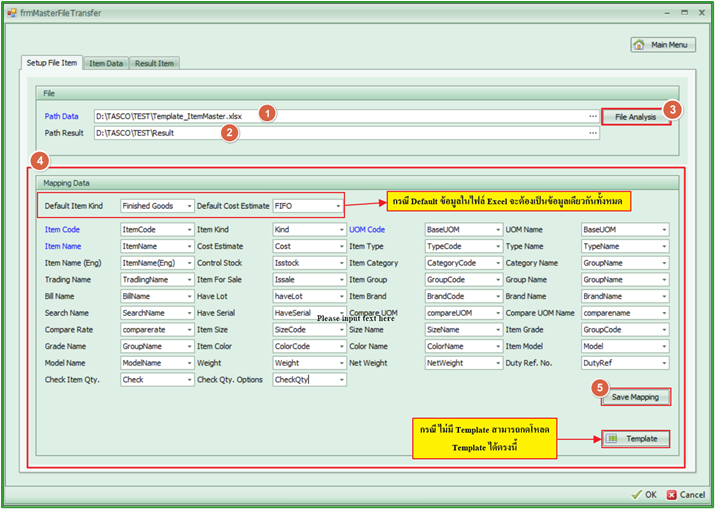Click the frmMasterFileTransfer window icon
The height and width of the screenshot is (509, 715).
point(10,10)
